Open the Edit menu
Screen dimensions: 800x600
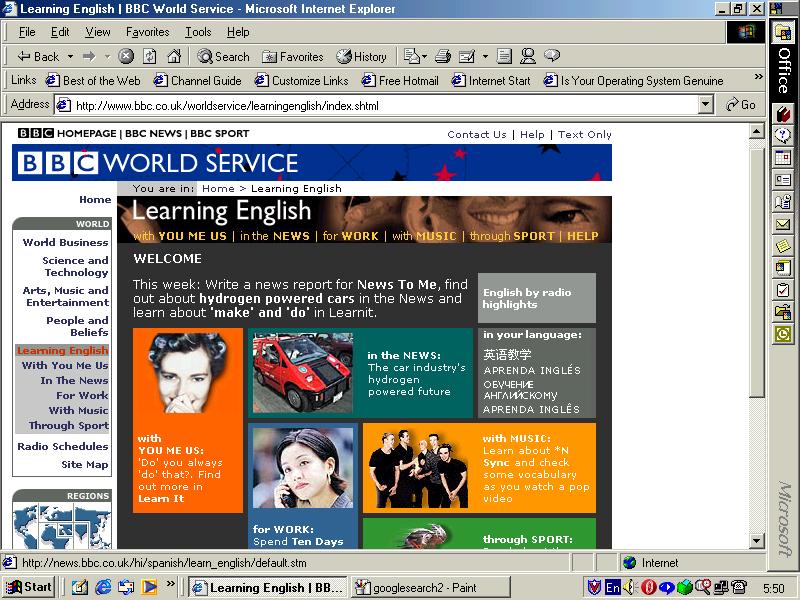[x=60, y=32]
